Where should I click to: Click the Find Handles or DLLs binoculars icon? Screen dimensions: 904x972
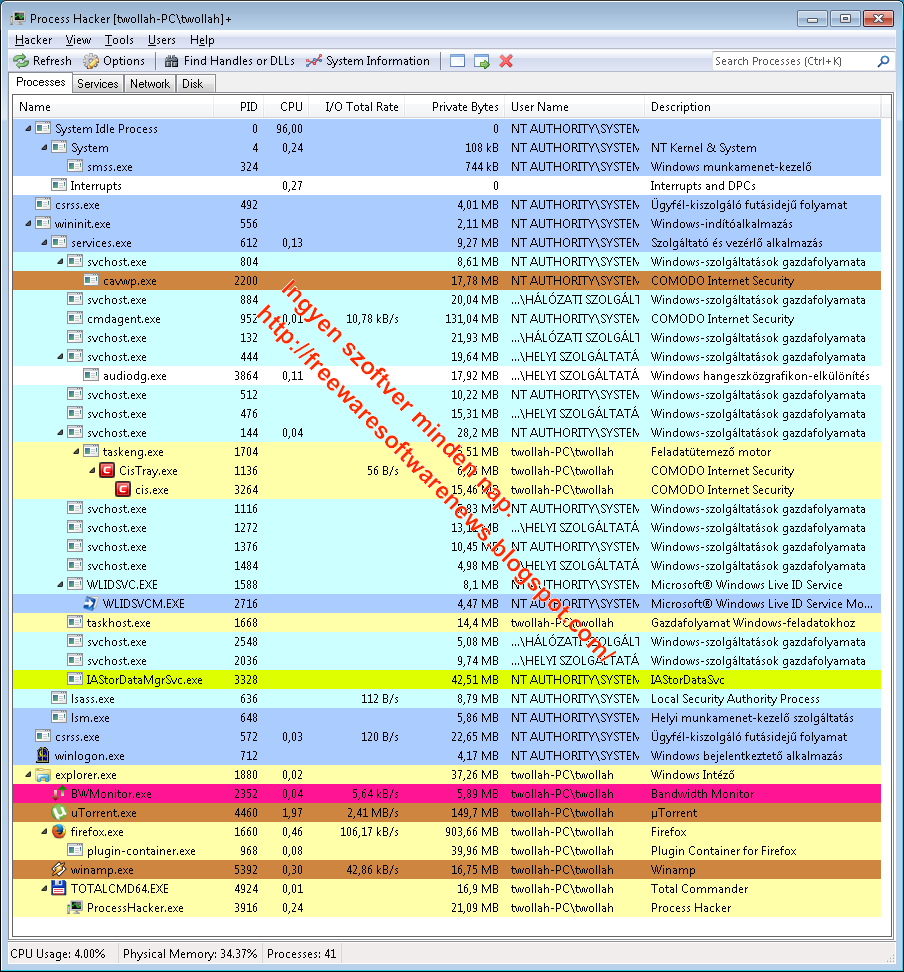pos(171,61)
